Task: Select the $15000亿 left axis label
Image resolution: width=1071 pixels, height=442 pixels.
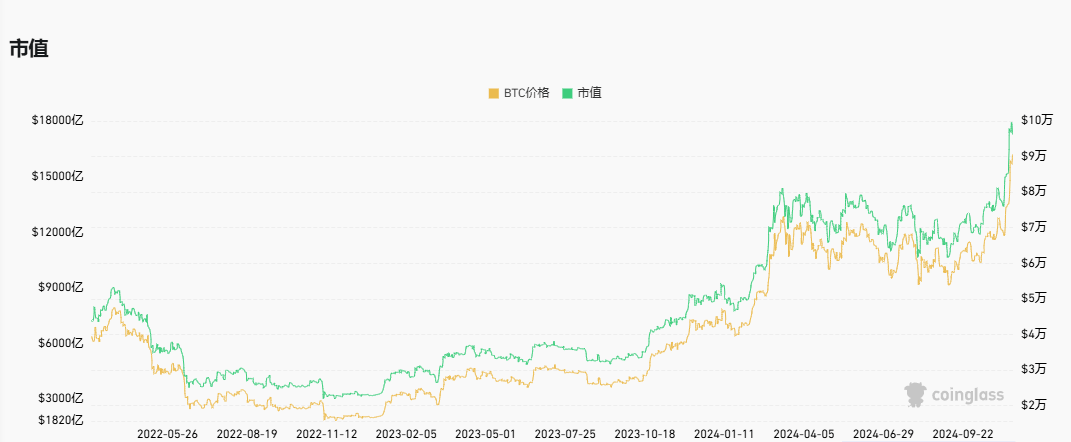Action: [x=58, y=176]
